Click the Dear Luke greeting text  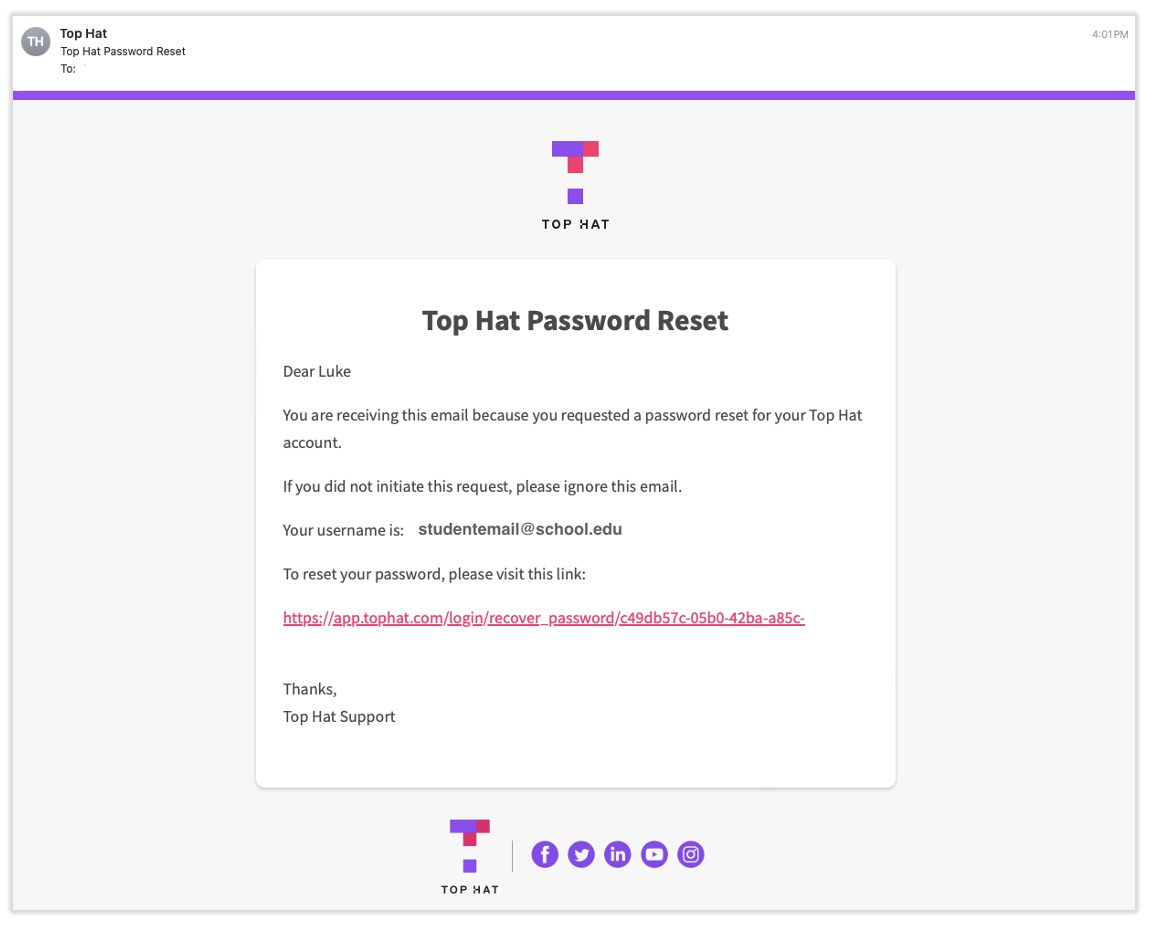[x=317, y=372]
